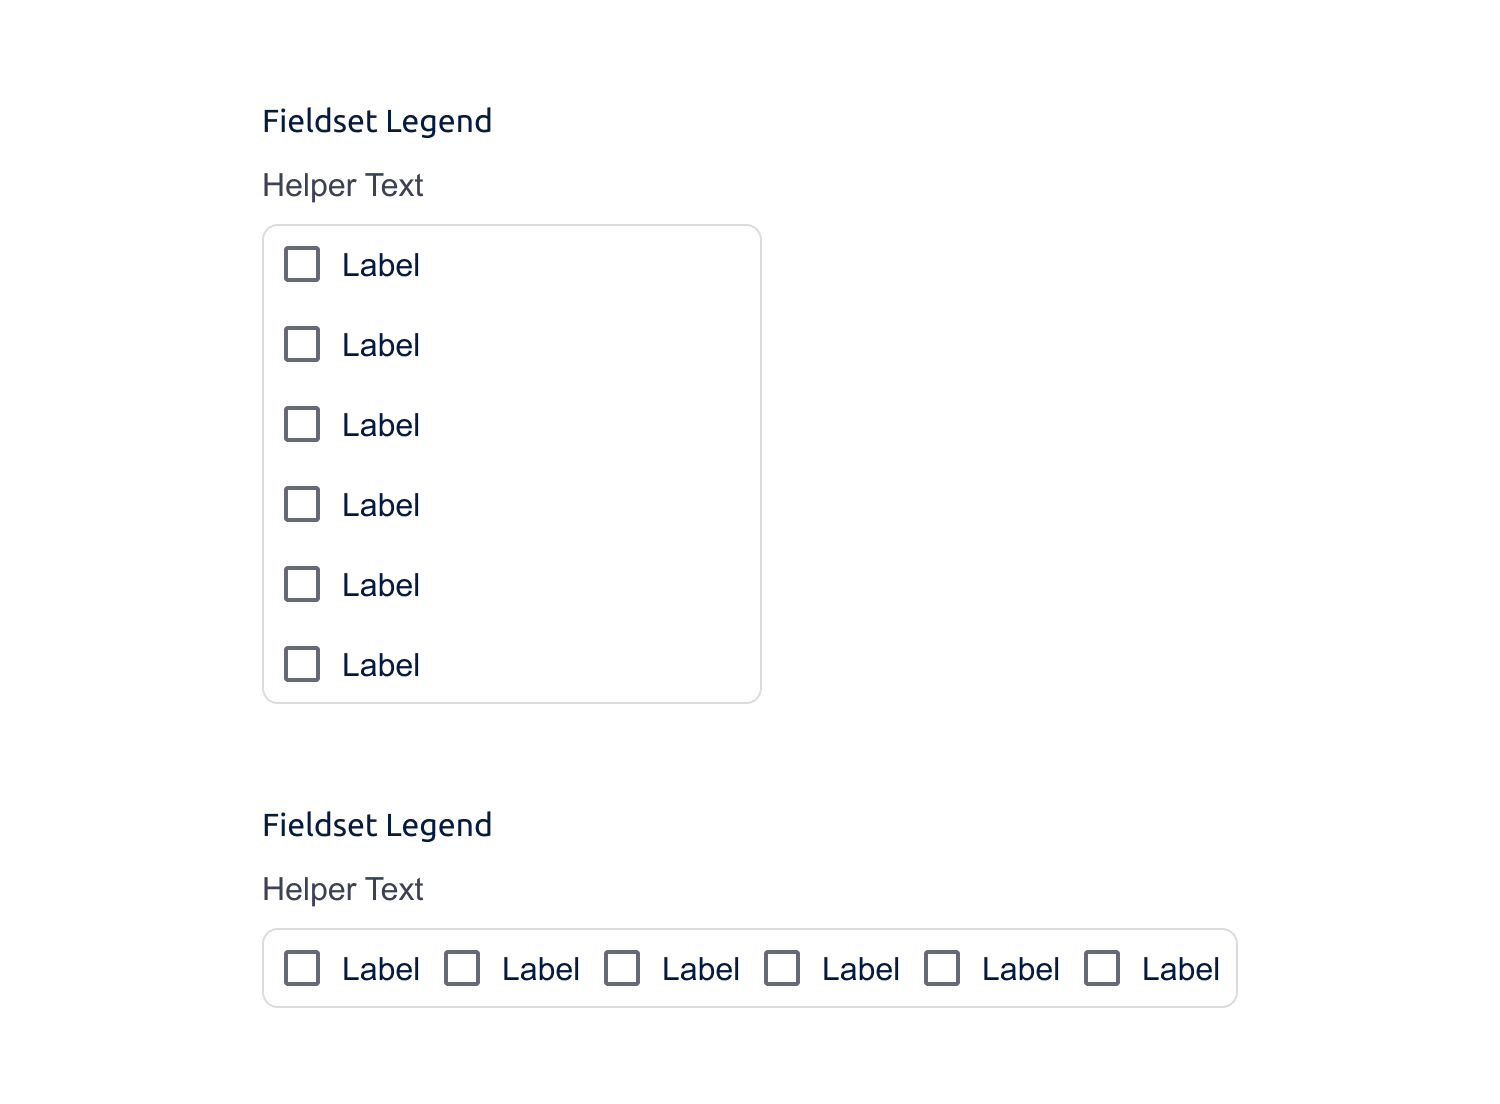This screenshot has height=1104, width=1500.
Task: Click the top Fieldset Legend heading
Action: [377, 120]
